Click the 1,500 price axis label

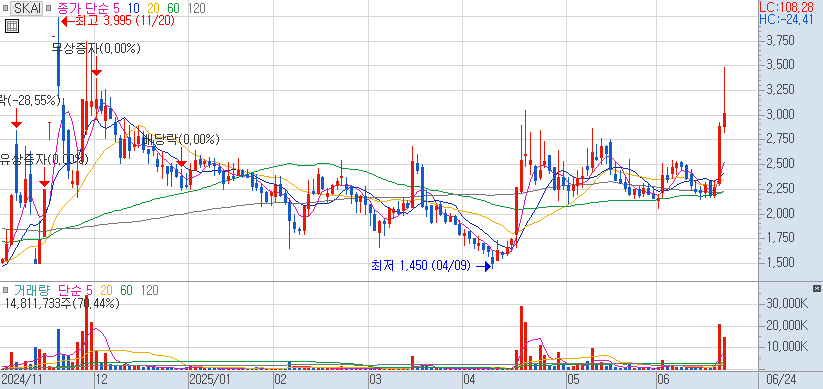tap(780, 262)
